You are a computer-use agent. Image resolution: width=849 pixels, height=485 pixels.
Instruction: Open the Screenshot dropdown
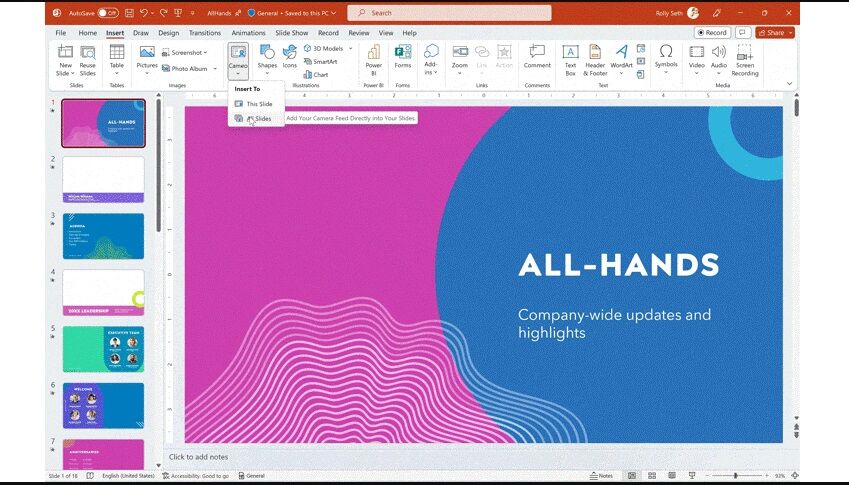pos(185,53)
